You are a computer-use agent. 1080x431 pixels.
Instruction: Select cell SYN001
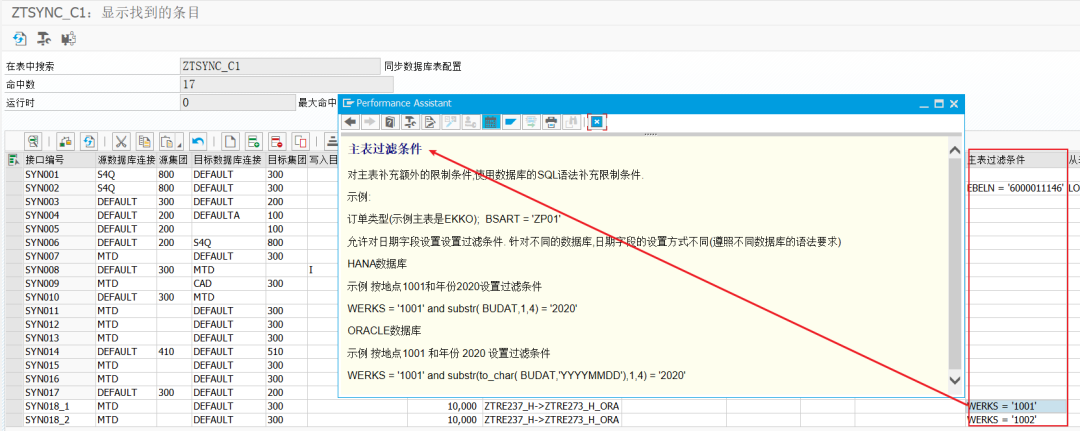[59, 174]
